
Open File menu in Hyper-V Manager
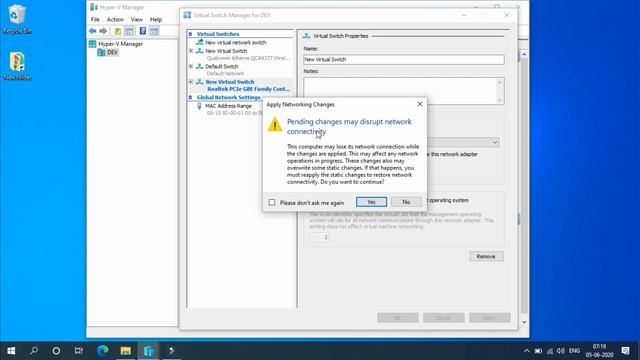(x=95, y=19)
